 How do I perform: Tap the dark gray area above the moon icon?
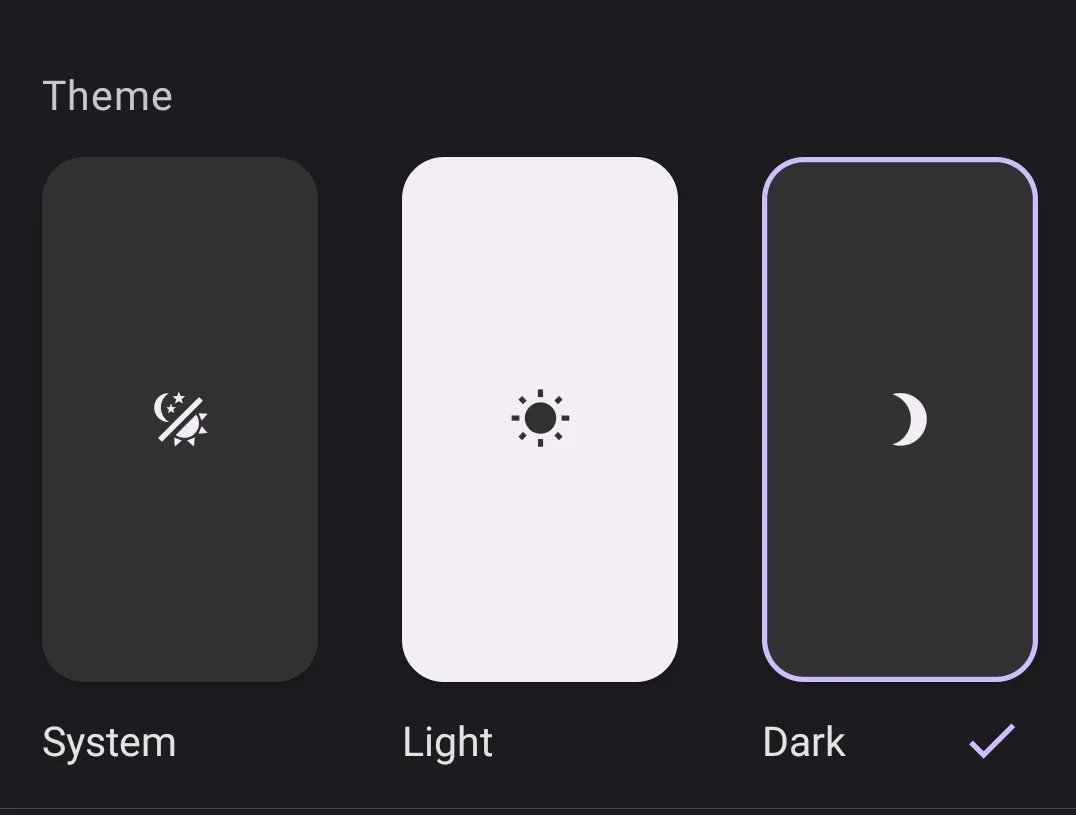pos(900,280)
